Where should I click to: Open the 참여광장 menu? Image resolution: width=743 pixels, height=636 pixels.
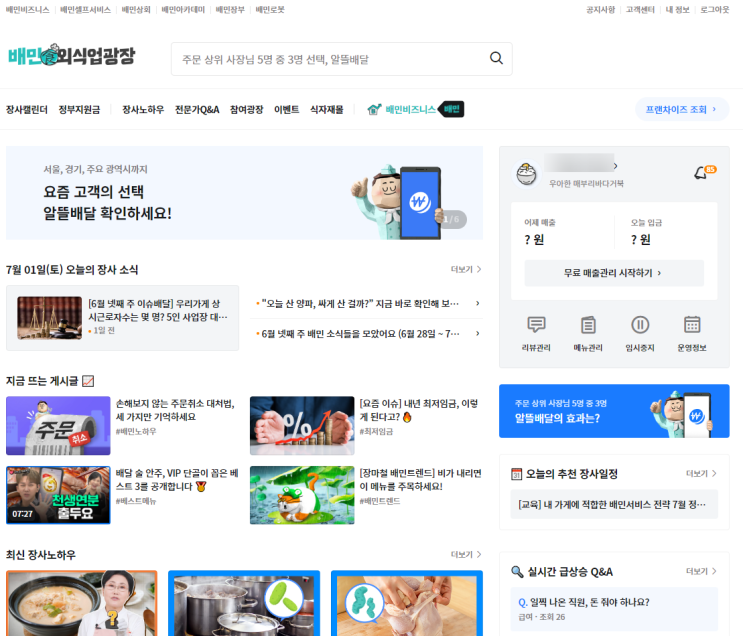[x=246, y=109]
